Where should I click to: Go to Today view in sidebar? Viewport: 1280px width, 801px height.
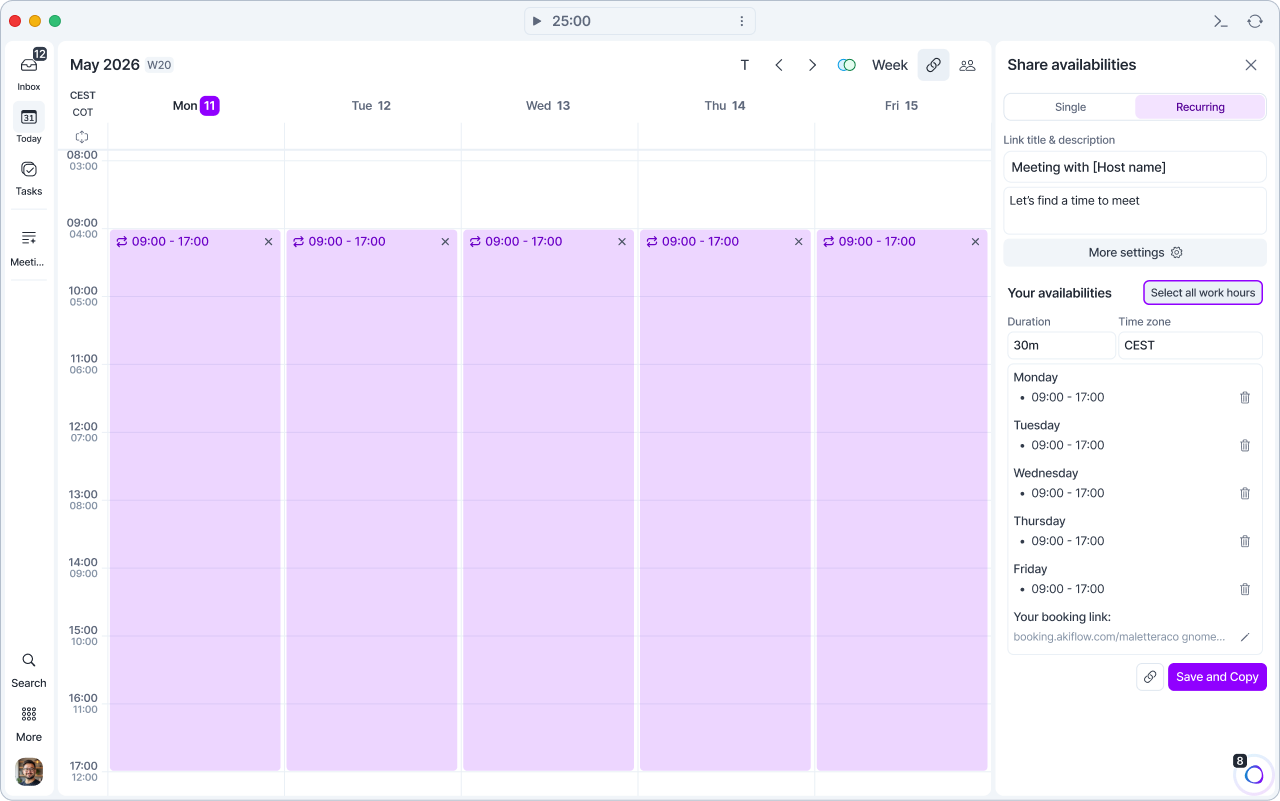tap(29, 124)
